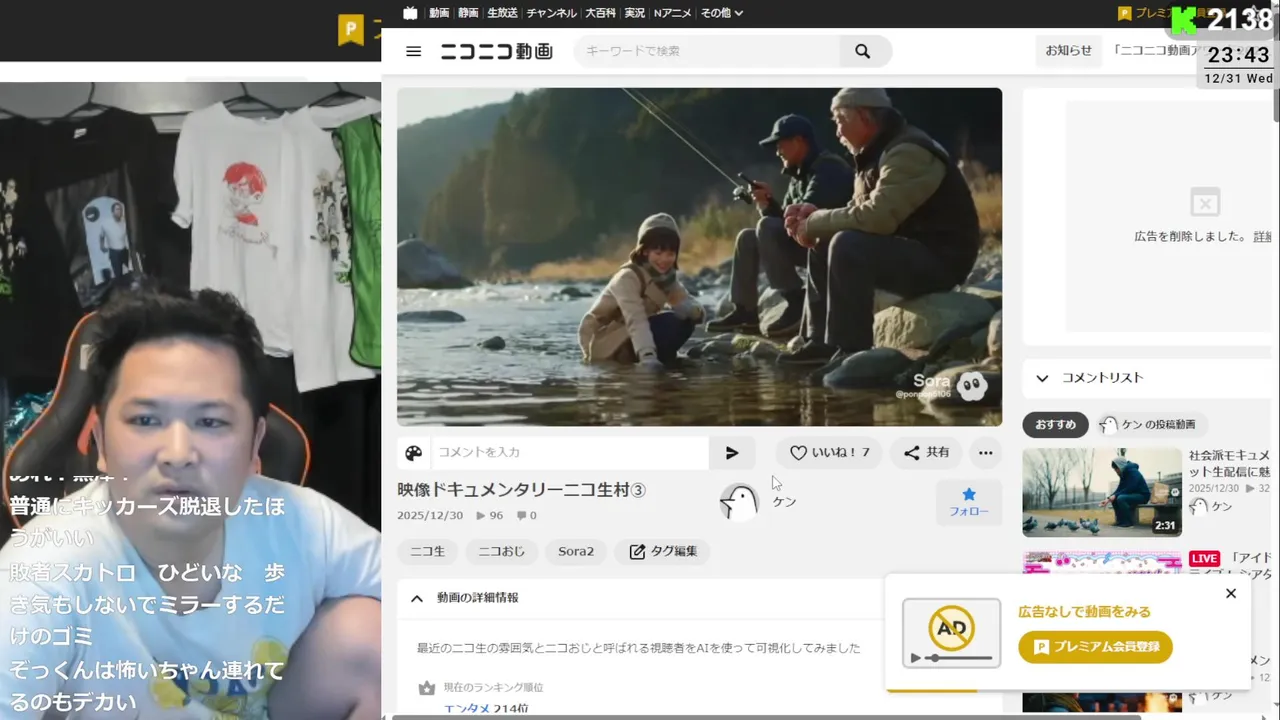1280x720 pixels.
Task: Click the 社会派モキュメ recommended video title
Action: pyautogui.click(x=1229, y=463)
